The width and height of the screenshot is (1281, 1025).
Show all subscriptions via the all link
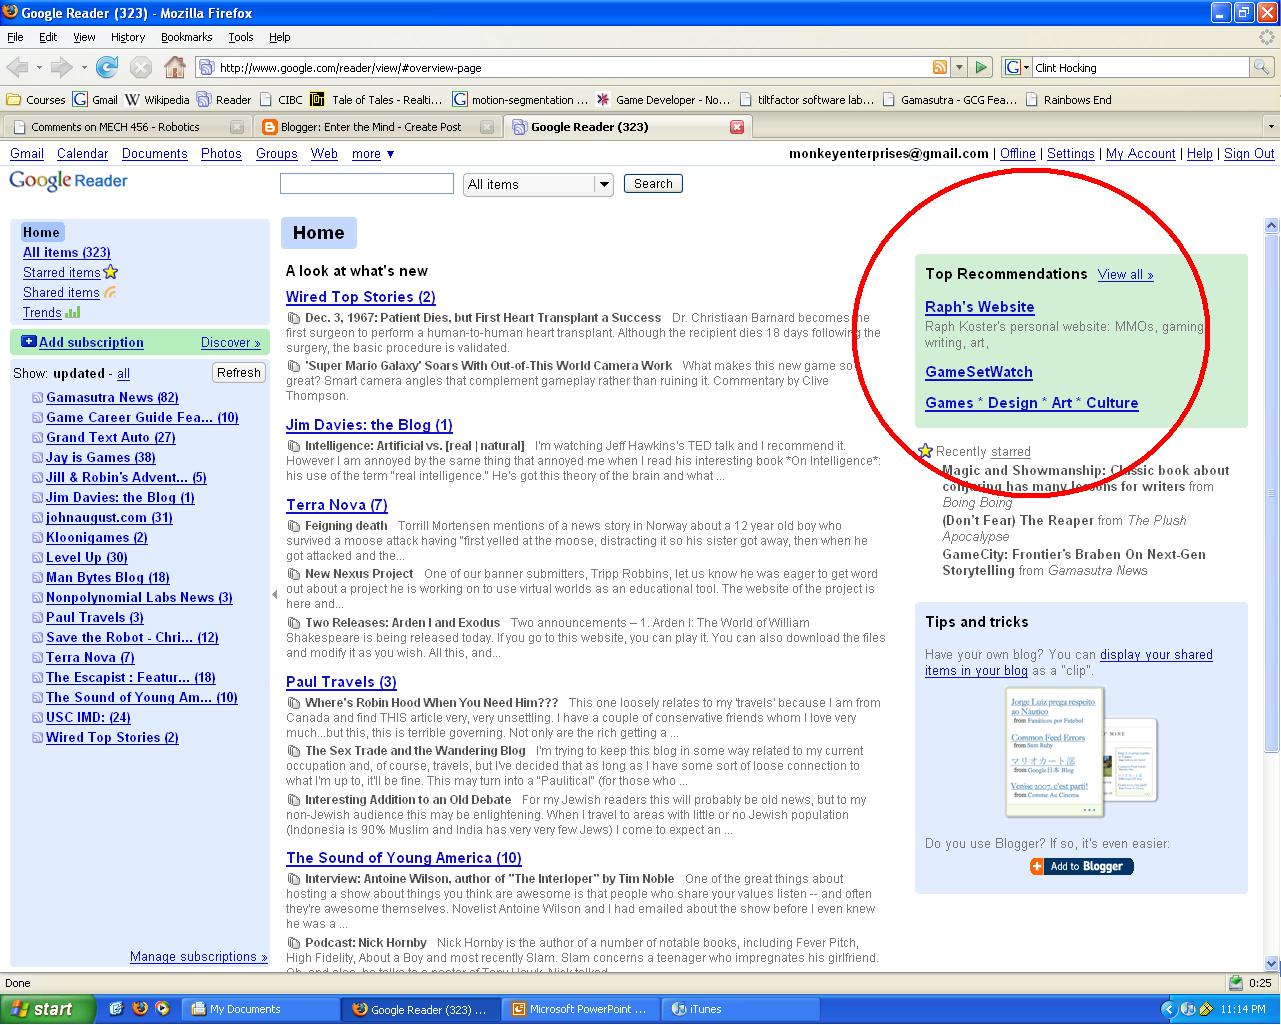coord(123,373)
